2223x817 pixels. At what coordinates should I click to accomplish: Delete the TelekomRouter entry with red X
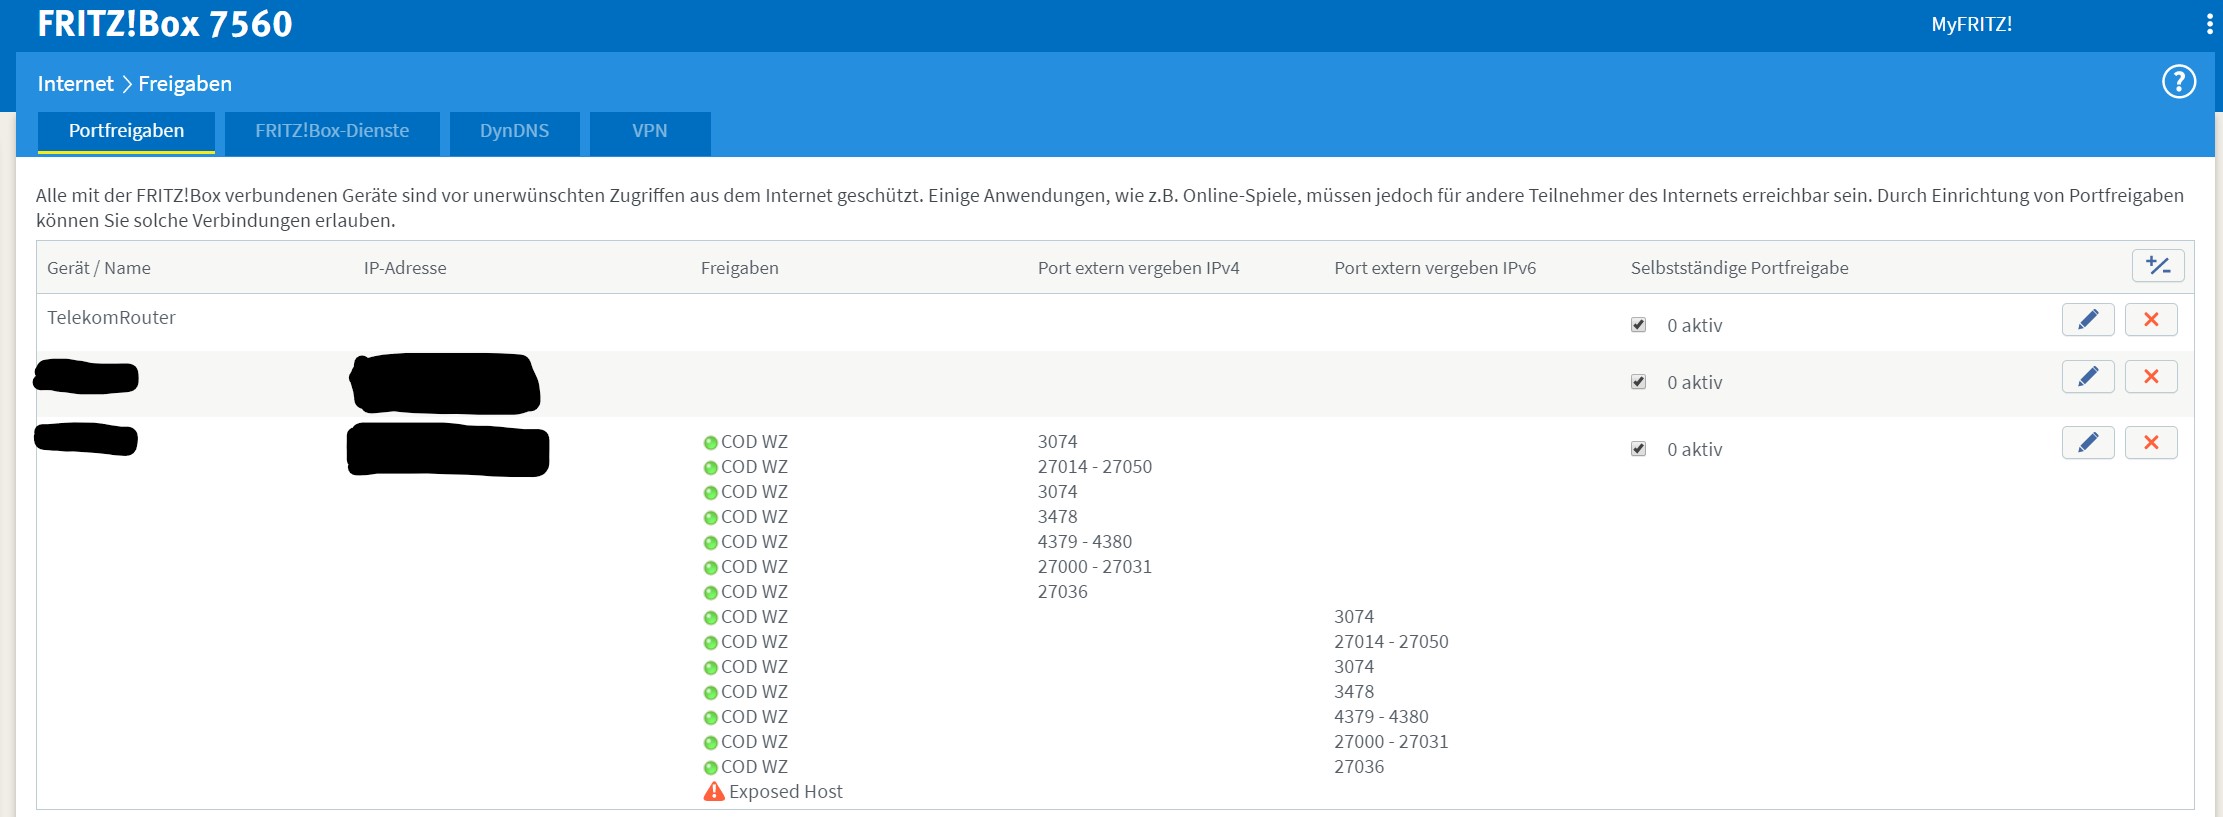tap(2151, 320)
